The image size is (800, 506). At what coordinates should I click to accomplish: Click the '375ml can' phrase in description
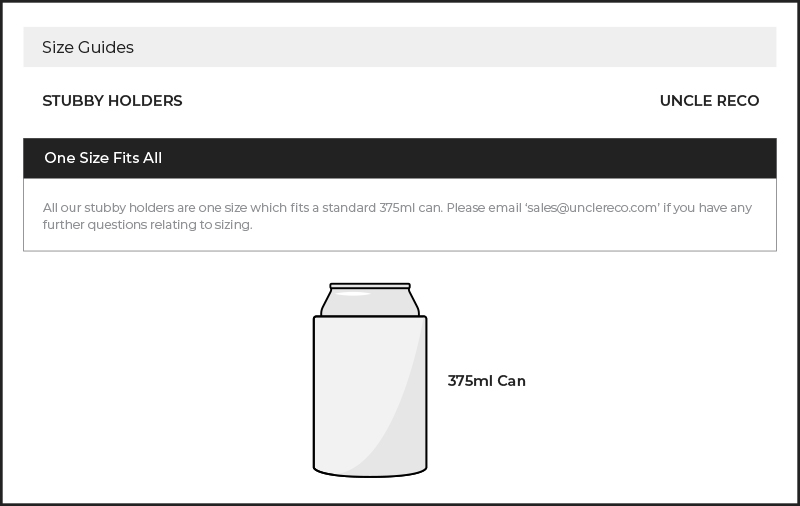tap(411, 208)
